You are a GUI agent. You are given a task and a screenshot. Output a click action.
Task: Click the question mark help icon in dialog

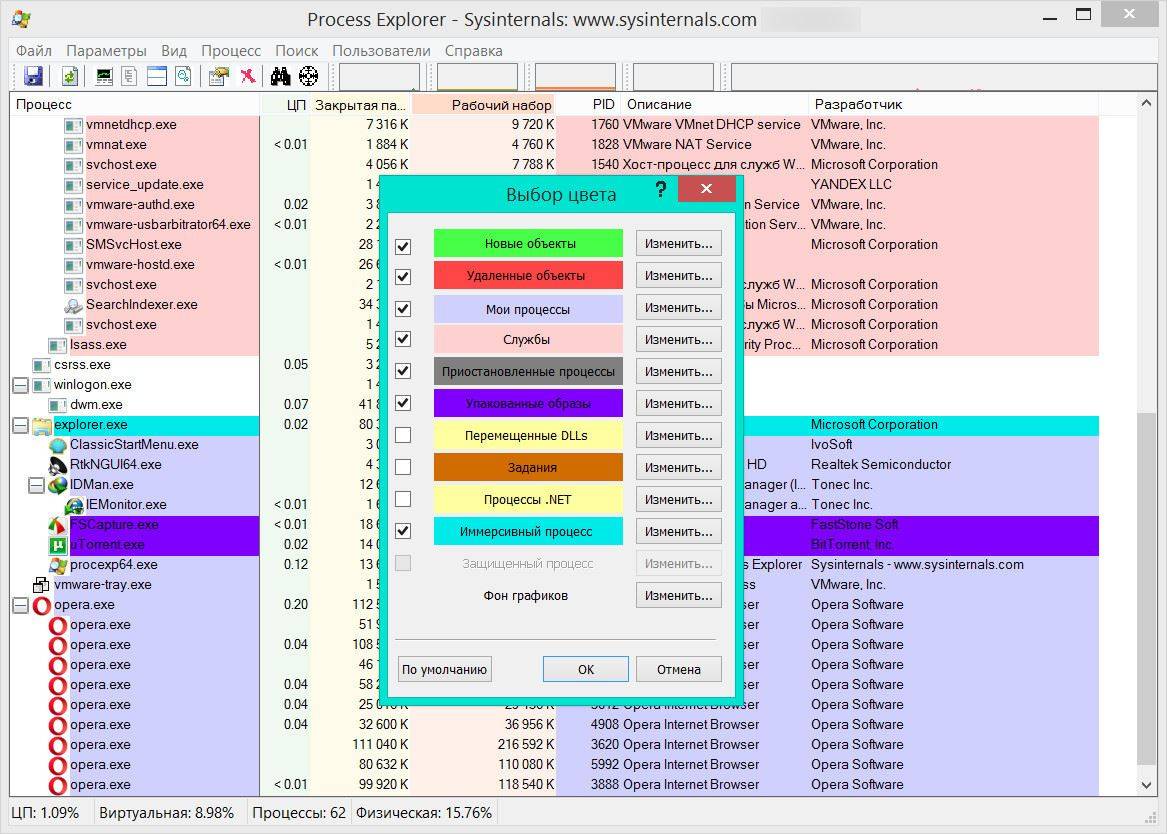click(660, 189)
